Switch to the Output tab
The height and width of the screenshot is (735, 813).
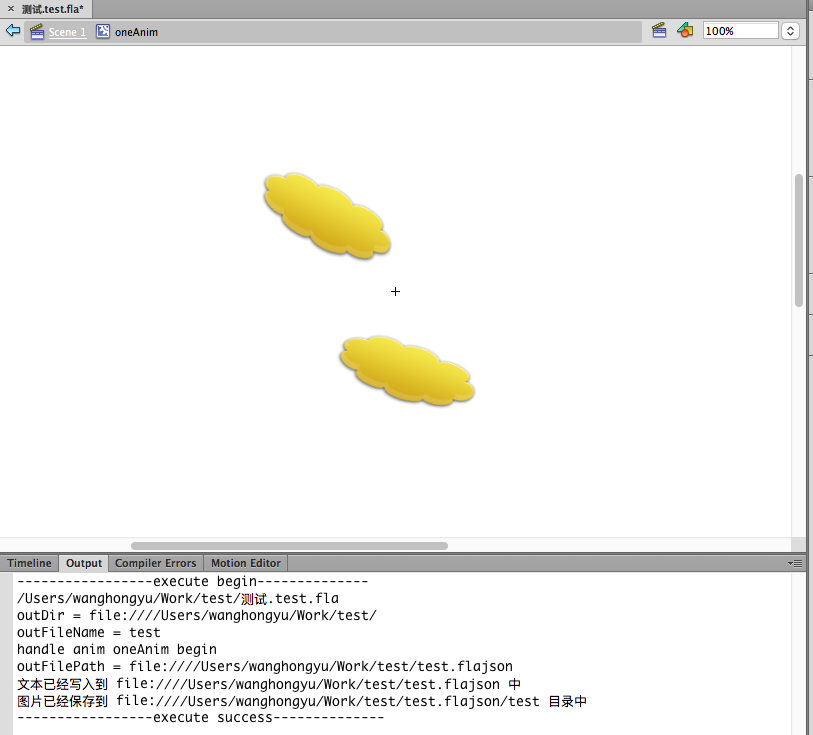(84, 563)
